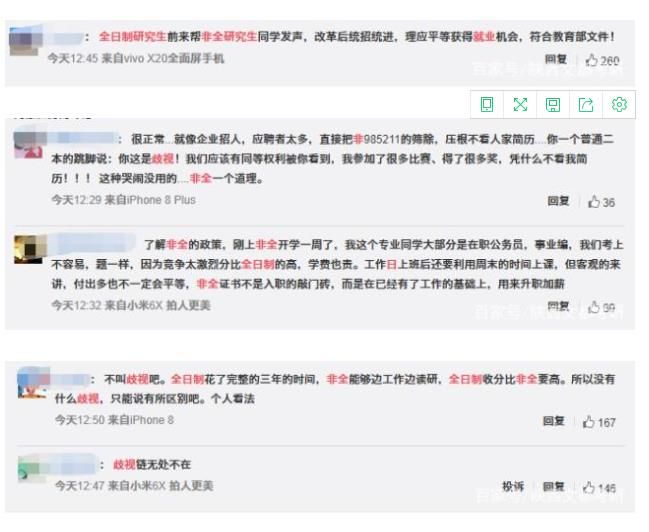Open settings with the green gear icon
649x532 pixels.
tap(619, 104)
